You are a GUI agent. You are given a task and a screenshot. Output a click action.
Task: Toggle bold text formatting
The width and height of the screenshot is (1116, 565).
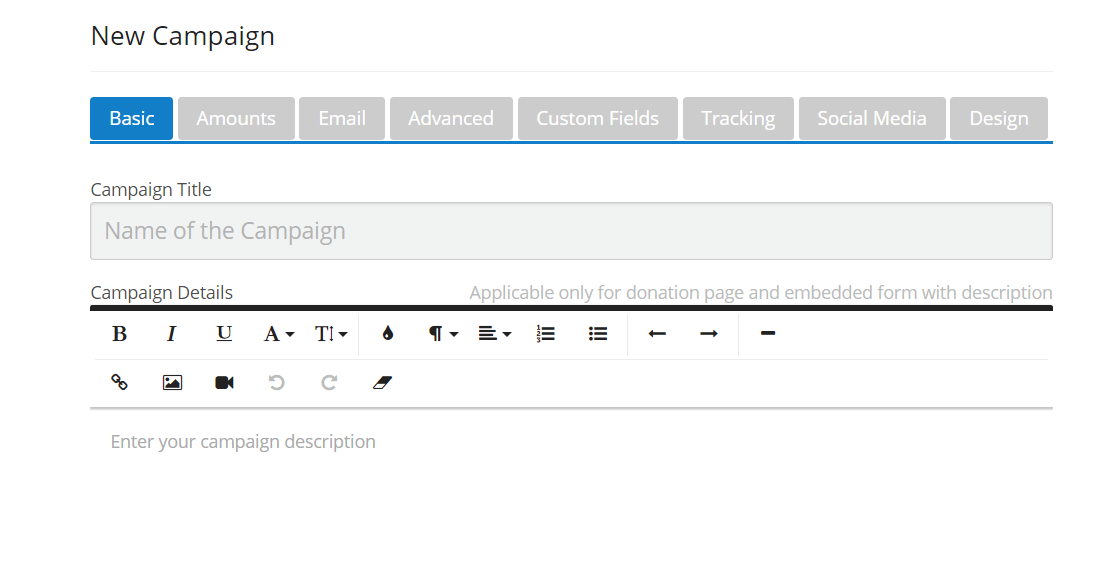click(119, 334)
